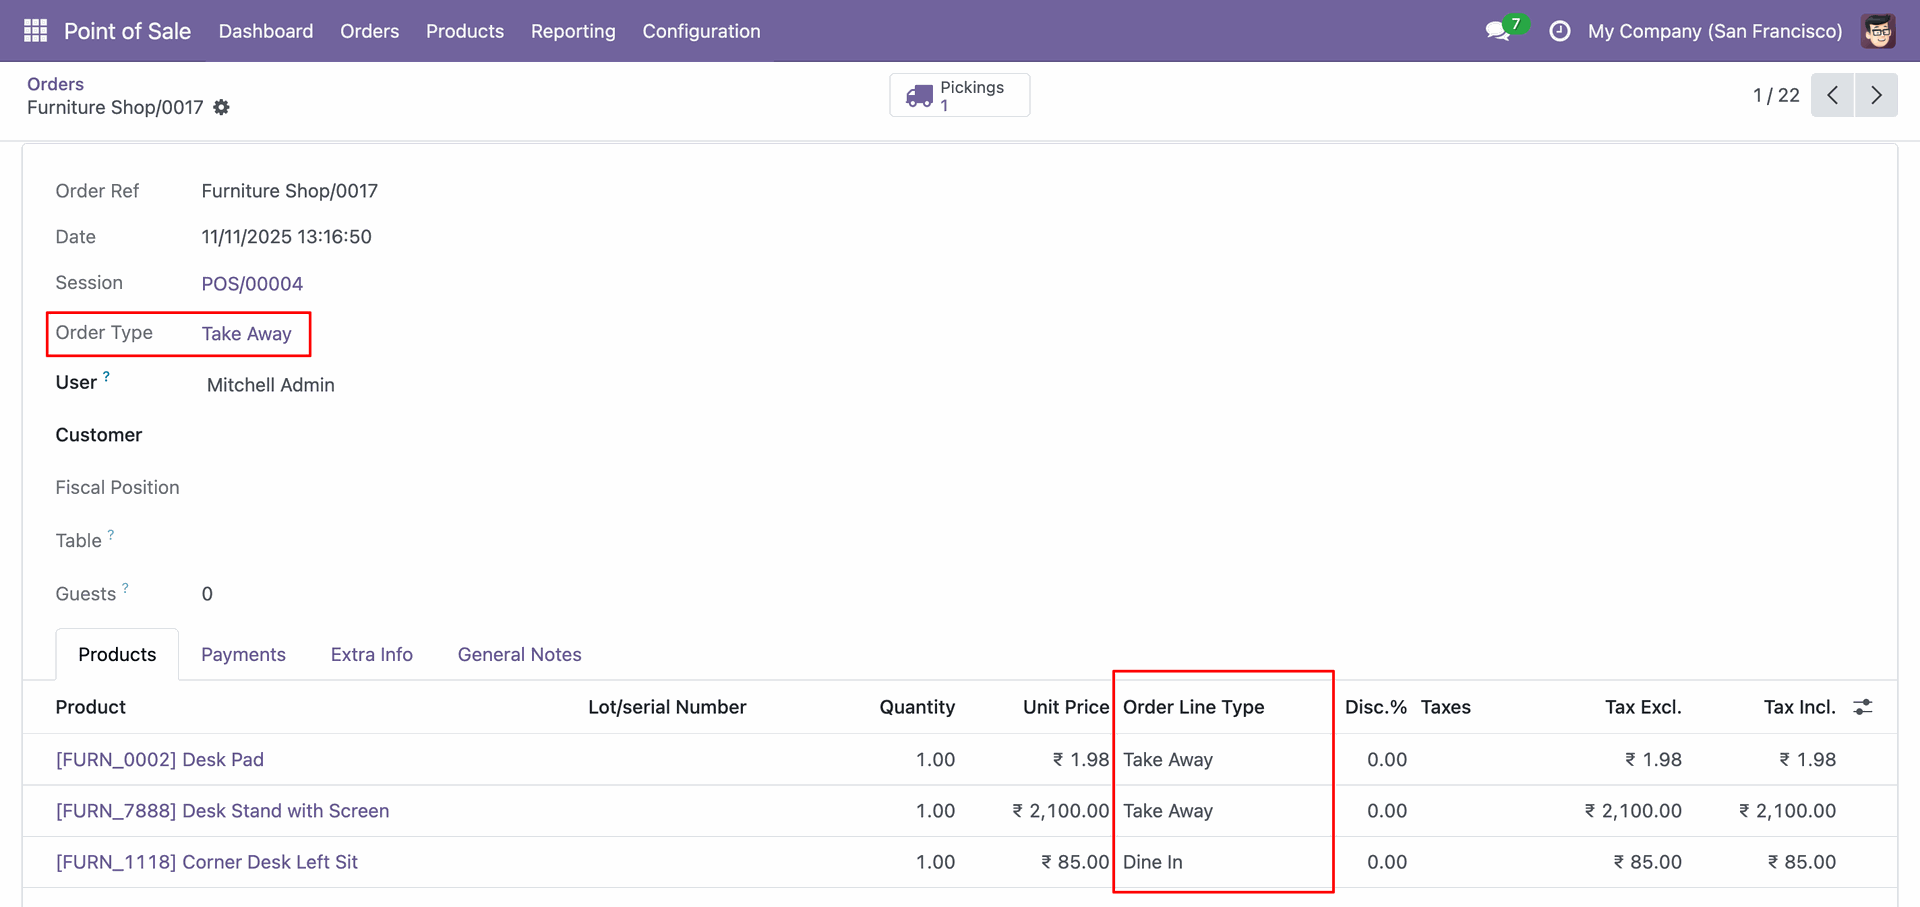
Task: Expand the Products menu in navbar
Action: [x=464, y=31]
